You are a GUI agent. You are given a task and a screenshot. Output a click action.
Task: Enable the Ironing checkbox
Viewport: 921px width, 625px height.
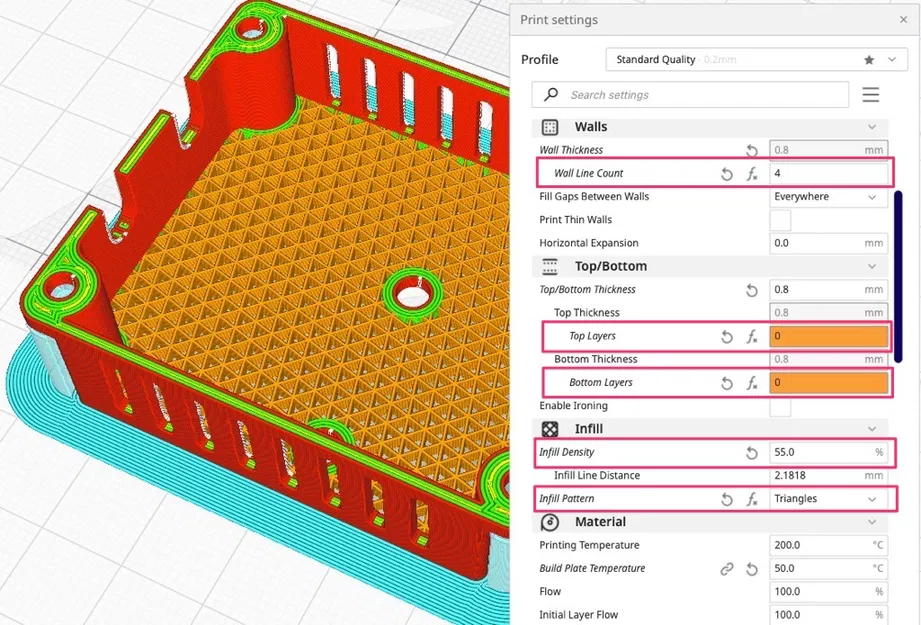(x=780, y=406)
